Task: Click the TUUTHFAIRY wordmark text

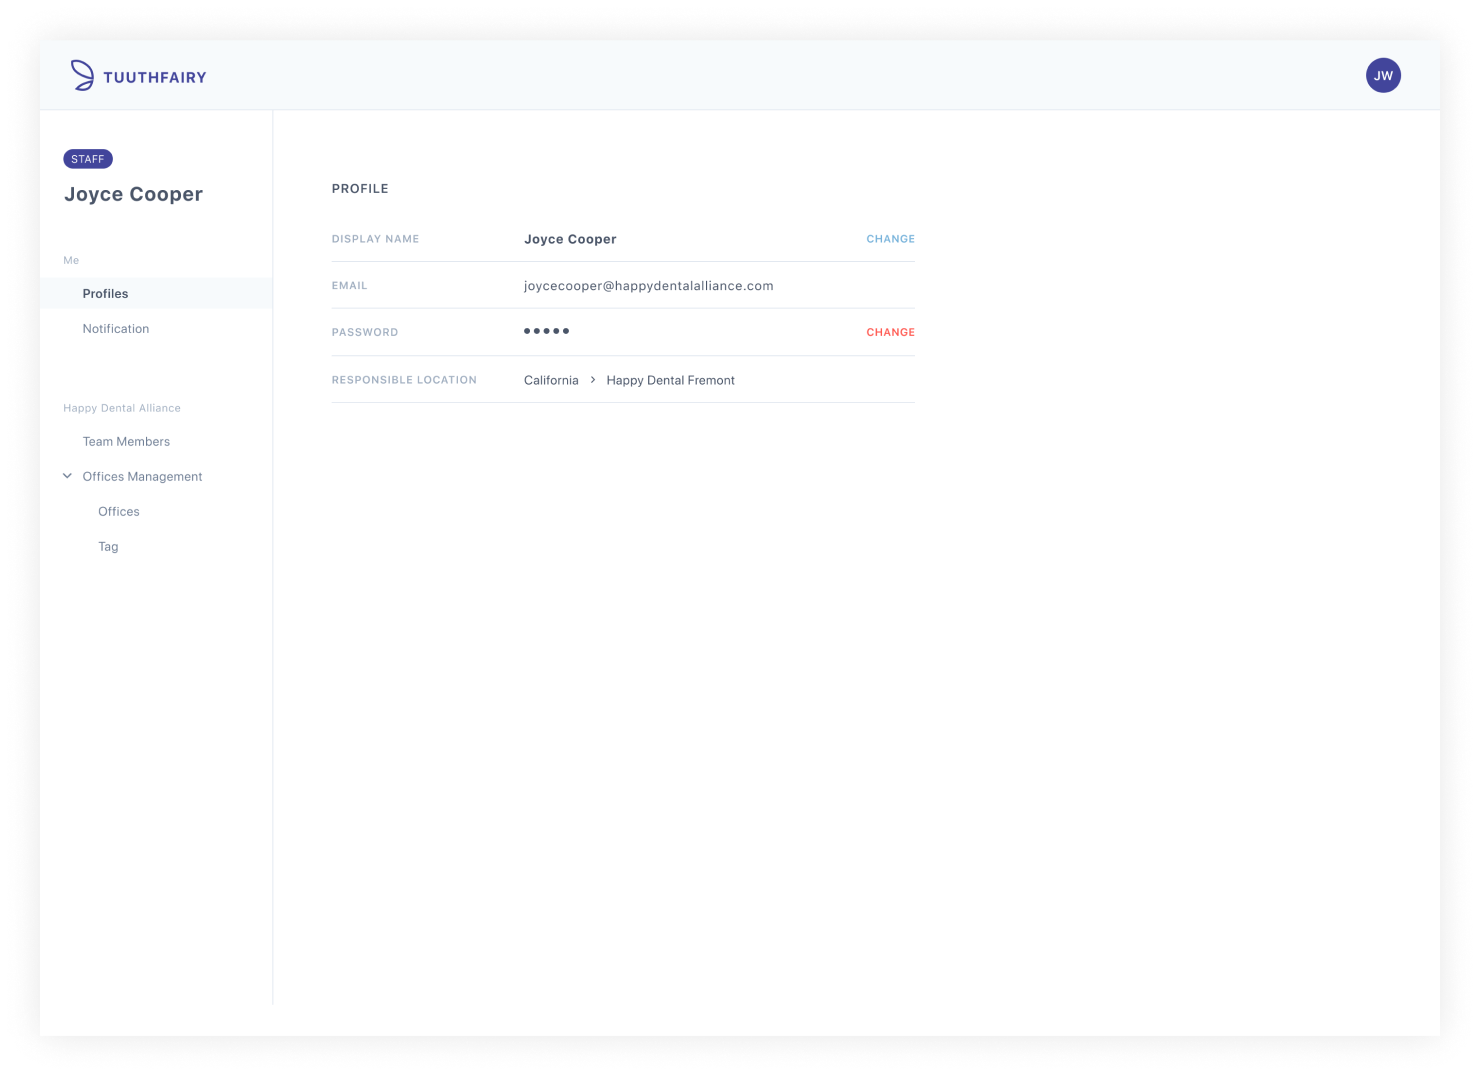Action: tap(155, 77)
